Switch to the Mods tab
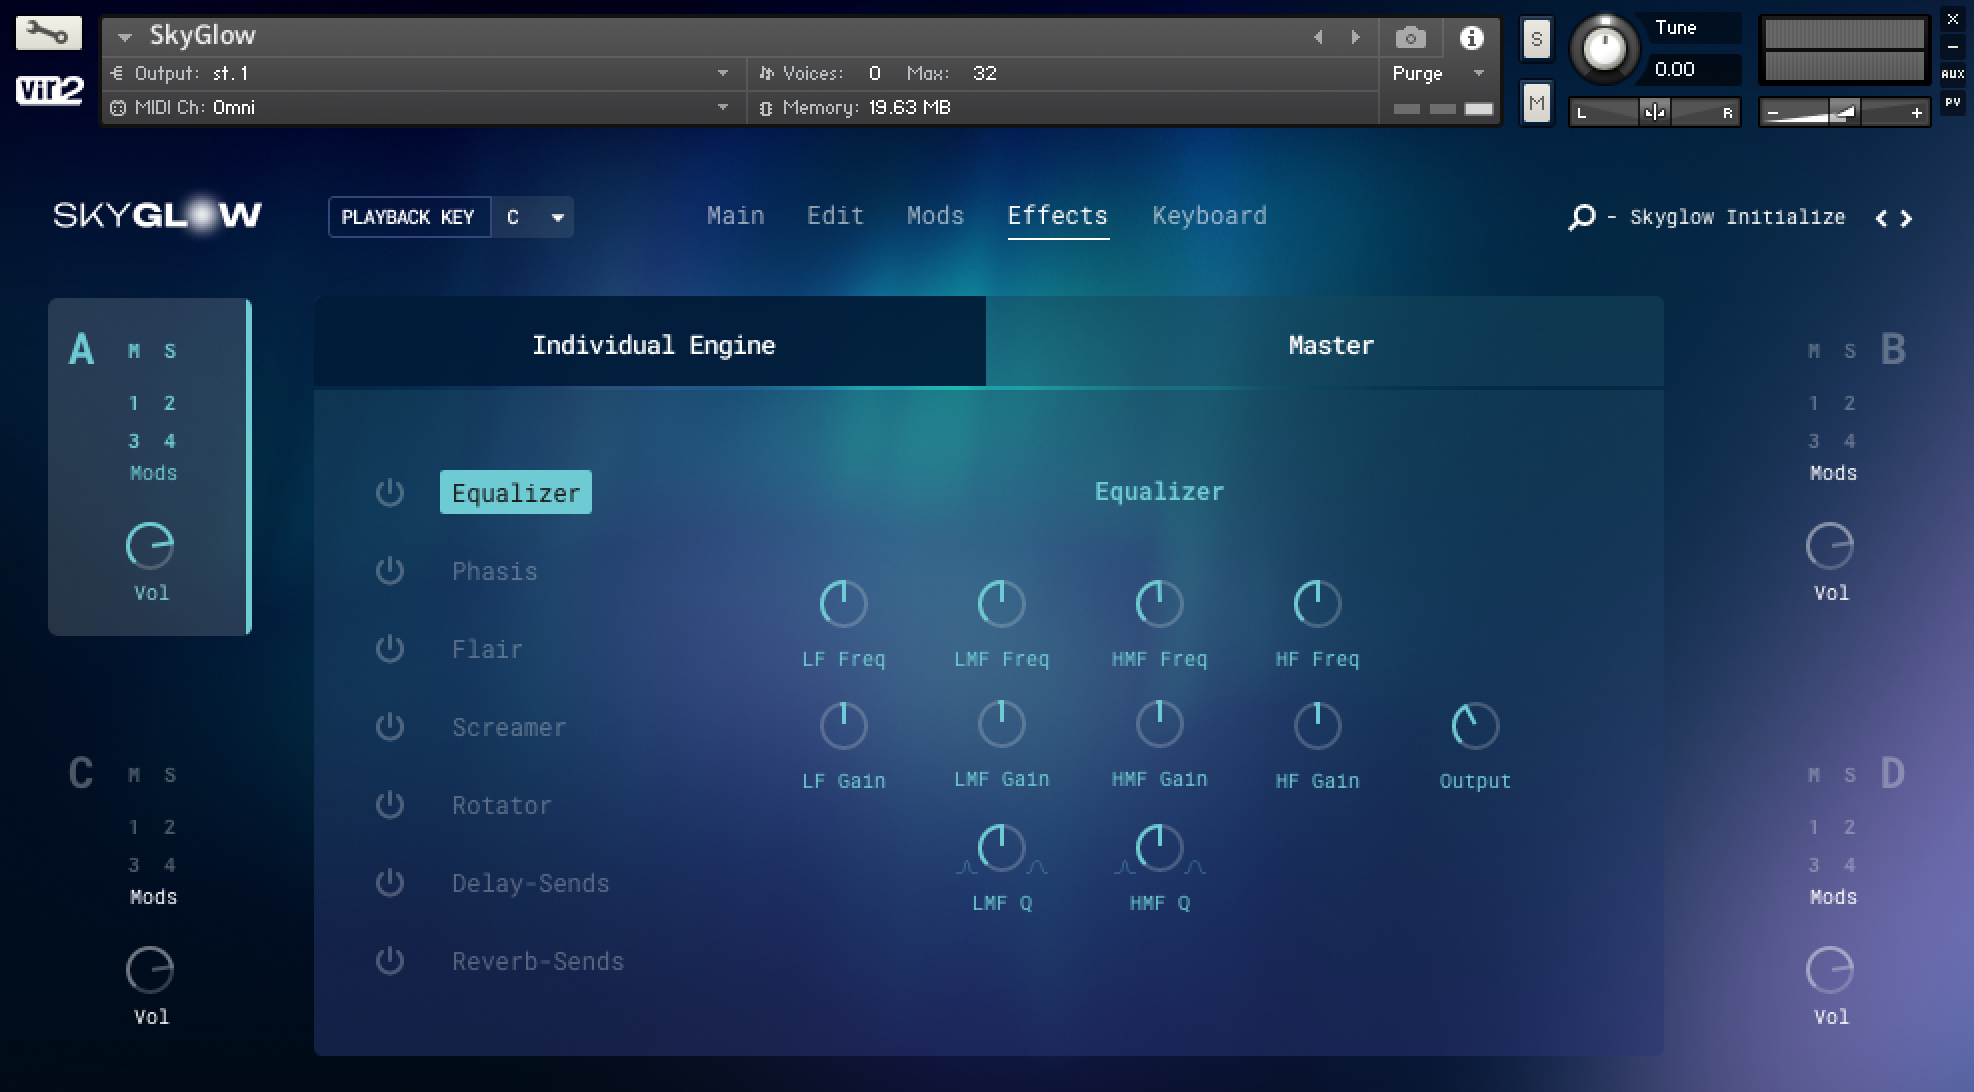 click(x=934, y=216)
